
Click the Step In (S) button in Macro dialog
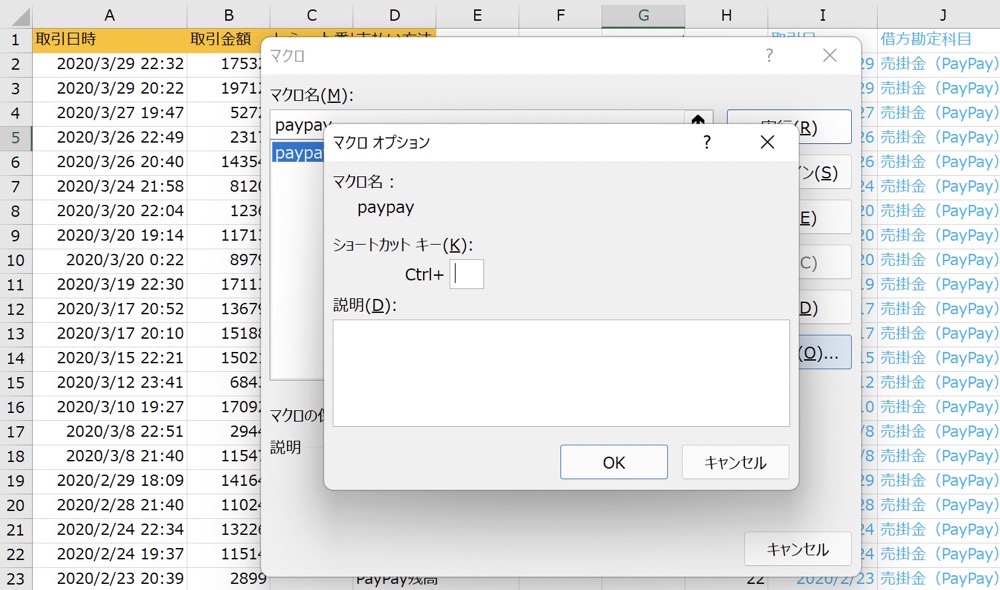(x=824, y=172)
